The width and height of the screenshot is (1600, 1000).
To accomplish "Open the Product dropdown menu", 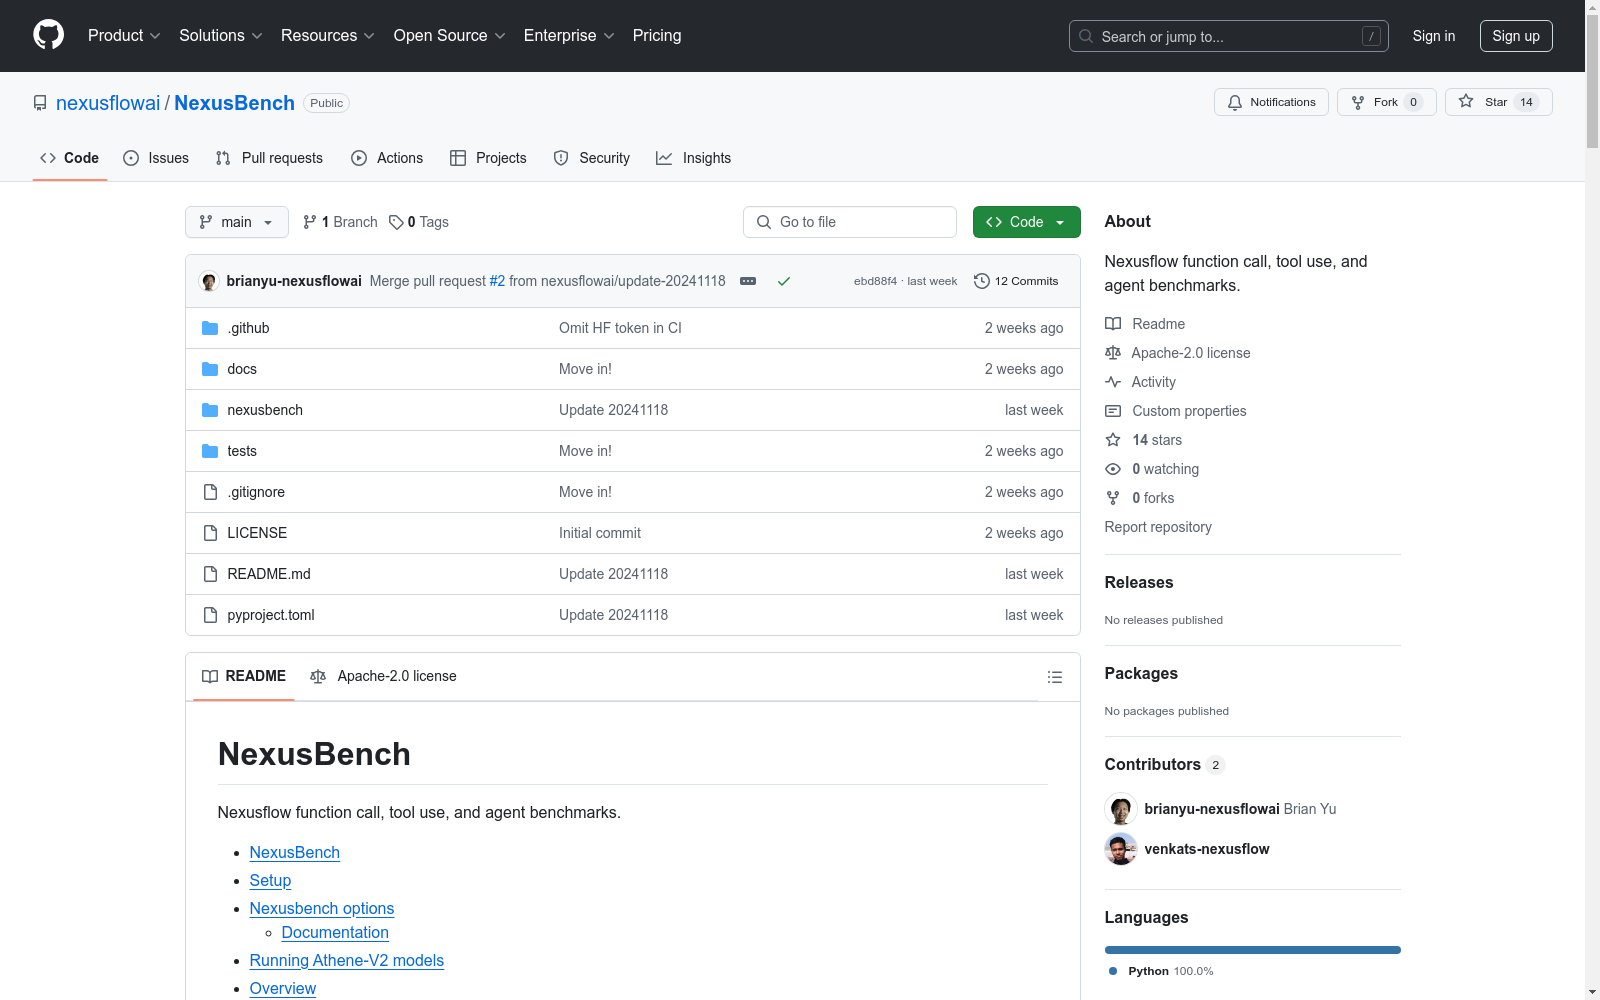I will click(124, 36).
